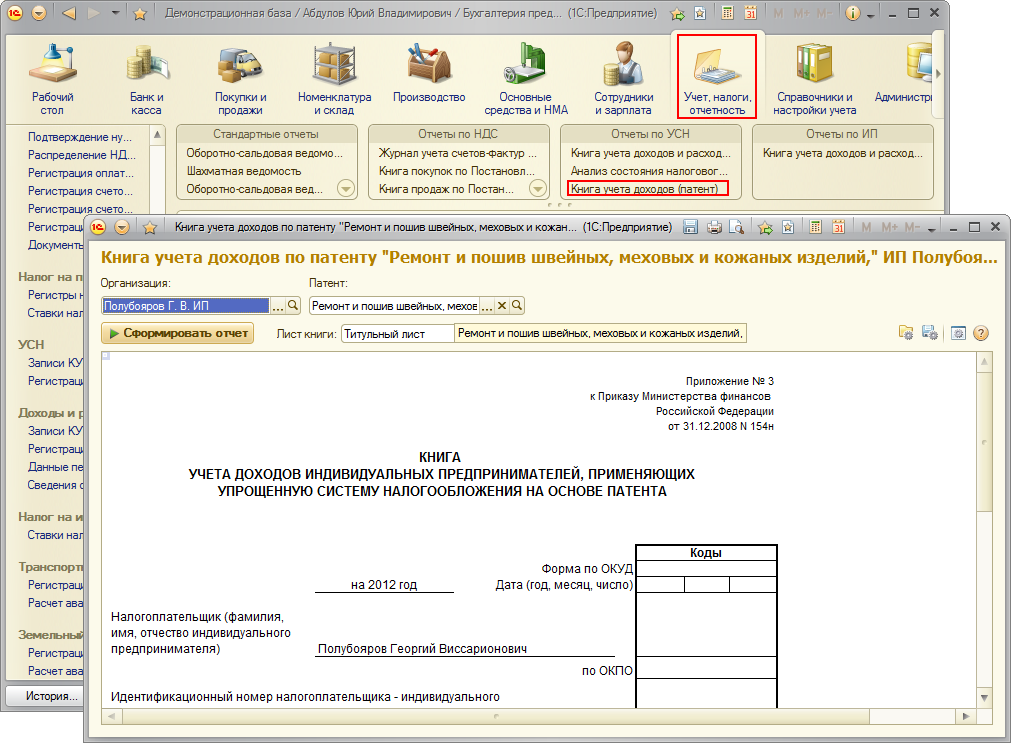Open Организация selection ellipsis button
The height and width of the screenshot is (743, 1012).
[x=278, y=306]
